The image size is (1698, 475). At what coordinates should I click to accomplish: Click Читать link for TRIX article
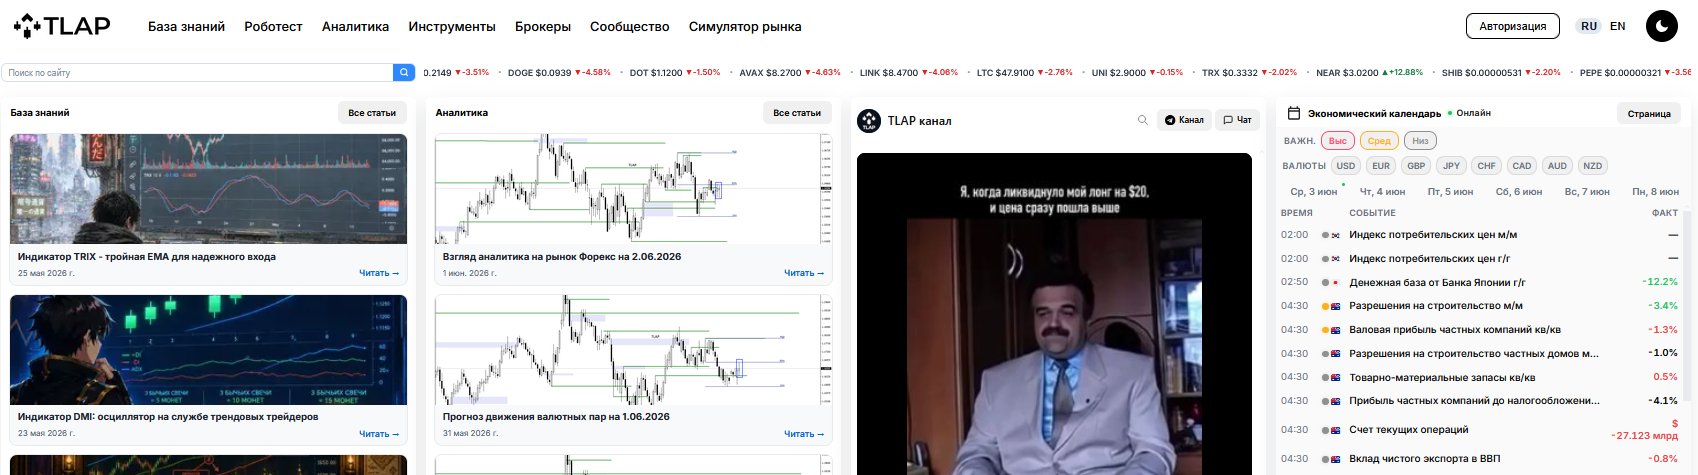click(x=379, y=273)
